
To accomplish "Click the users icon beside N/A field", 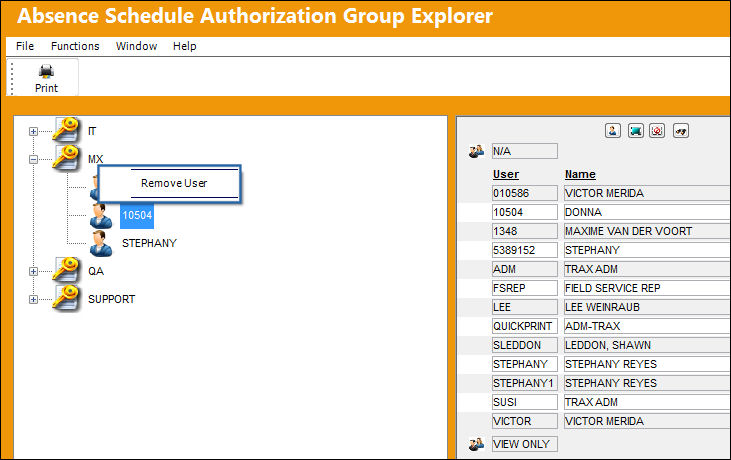I will (x=476, y=151).
